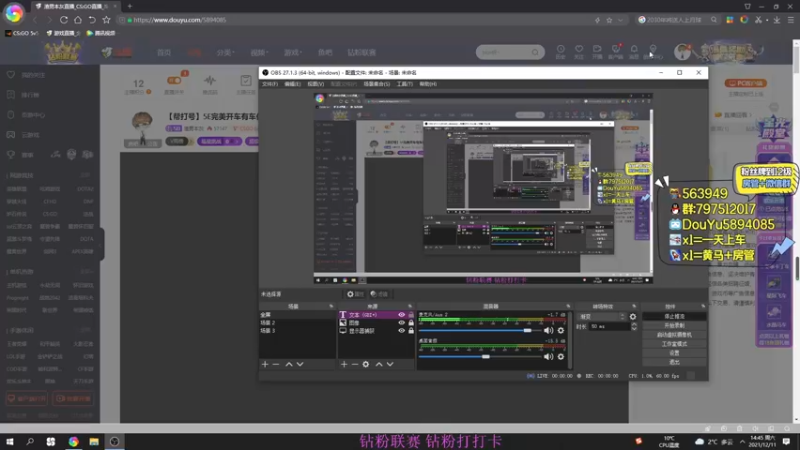Decrease the transition duration with down stepper

point(634,329)
